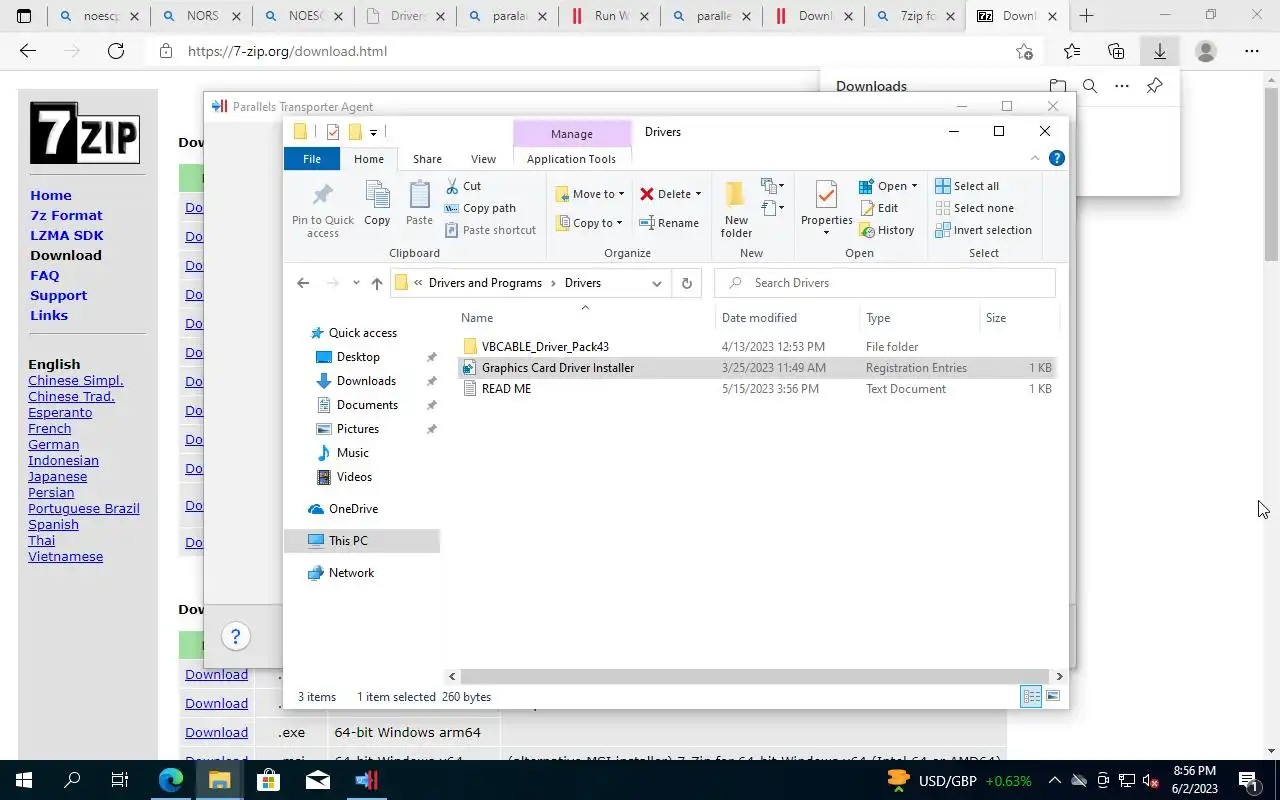Select OneDrive in navigation pane
The height and width of the screenshot is (800, 1280).
[353, 509]
